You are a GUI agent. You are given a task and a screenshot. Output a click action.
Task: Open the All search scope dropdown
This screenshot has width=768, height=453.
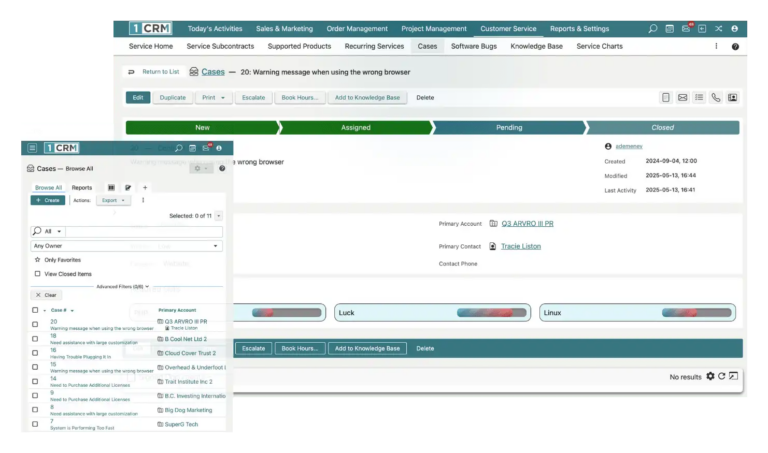[x=48, y=231]
